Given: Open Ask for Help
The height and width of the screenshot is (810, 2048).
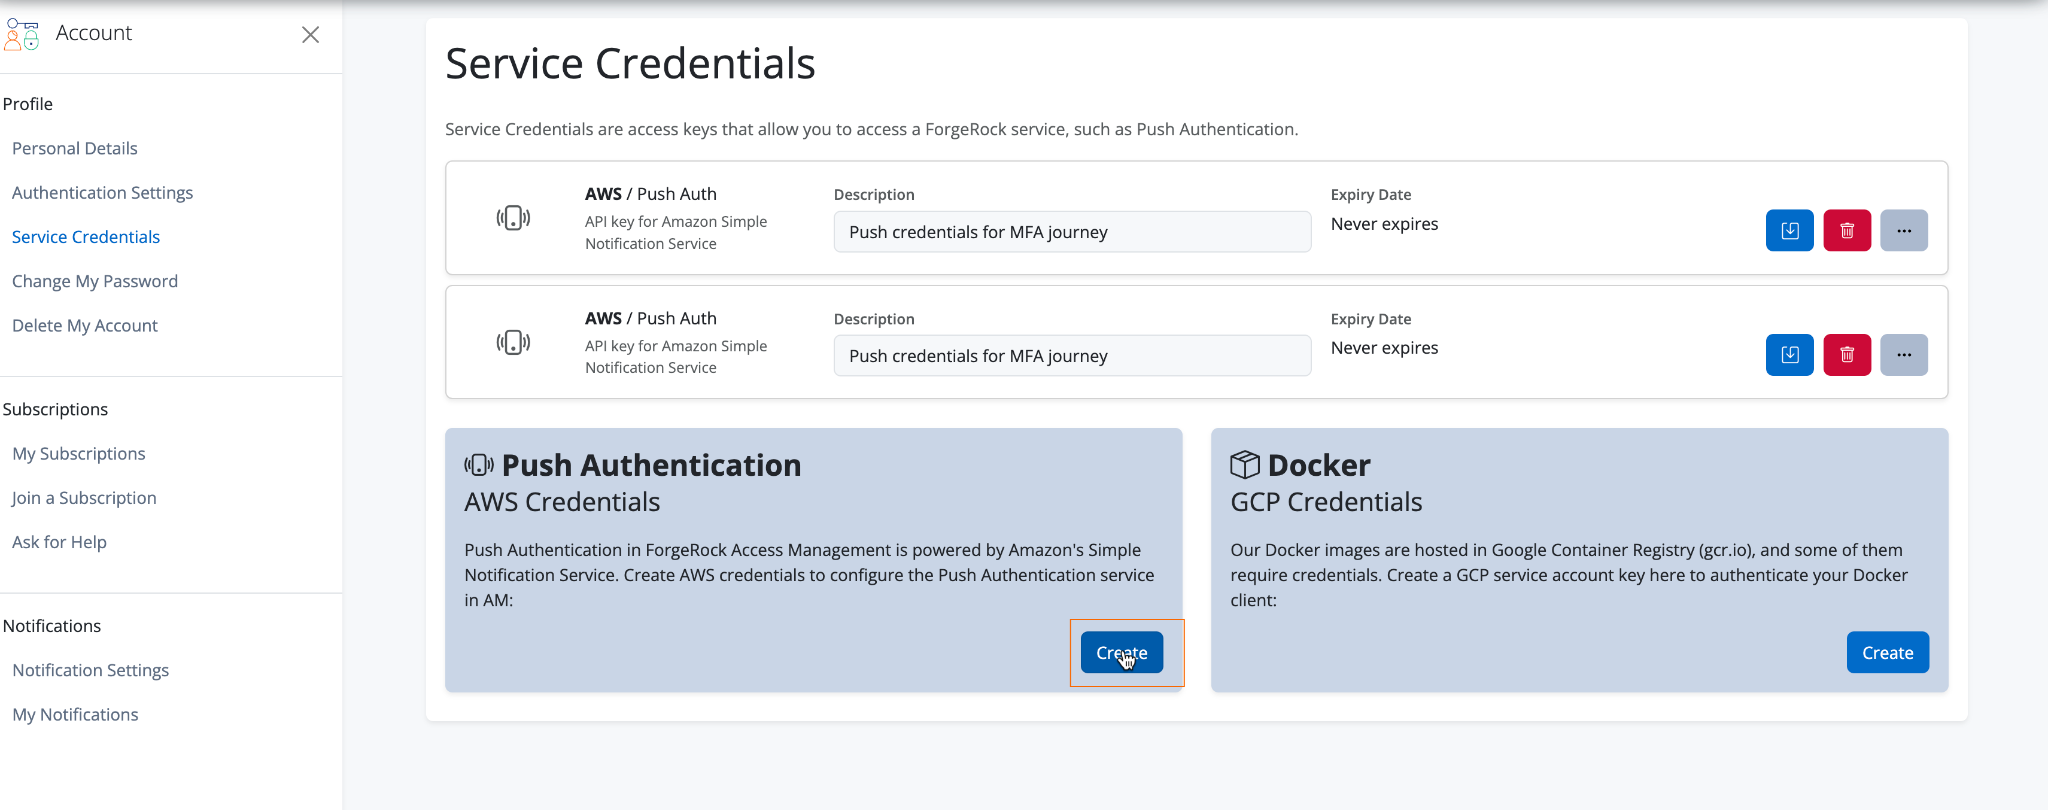Looking at the screenshot, I should tap(59, 542).
